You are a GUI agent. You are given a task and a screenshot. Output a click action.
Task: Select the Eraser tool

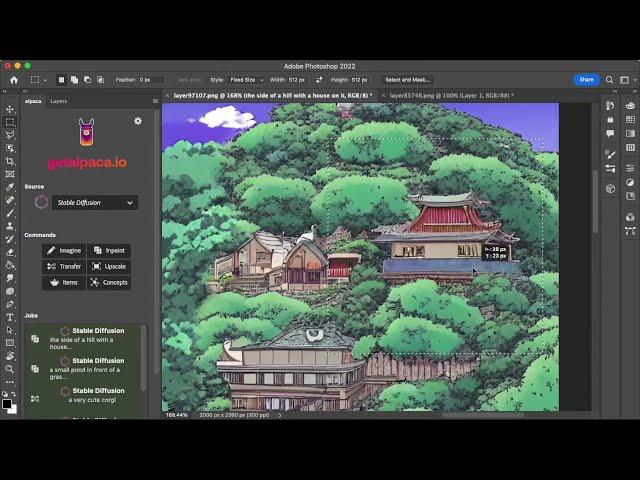point(10,252)
